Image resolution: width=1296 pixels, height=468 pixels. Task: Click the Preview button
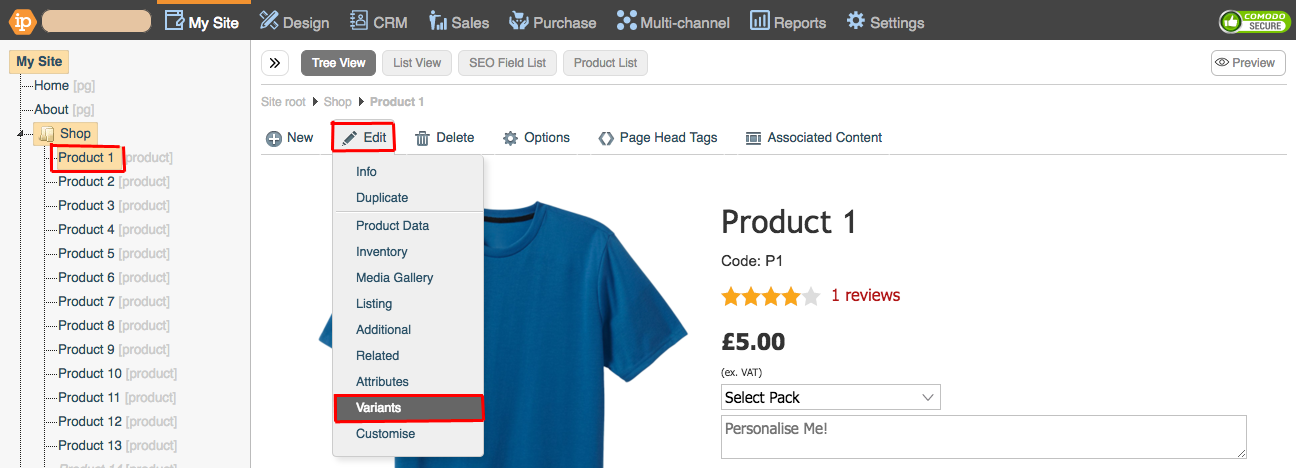point(1247,63)
